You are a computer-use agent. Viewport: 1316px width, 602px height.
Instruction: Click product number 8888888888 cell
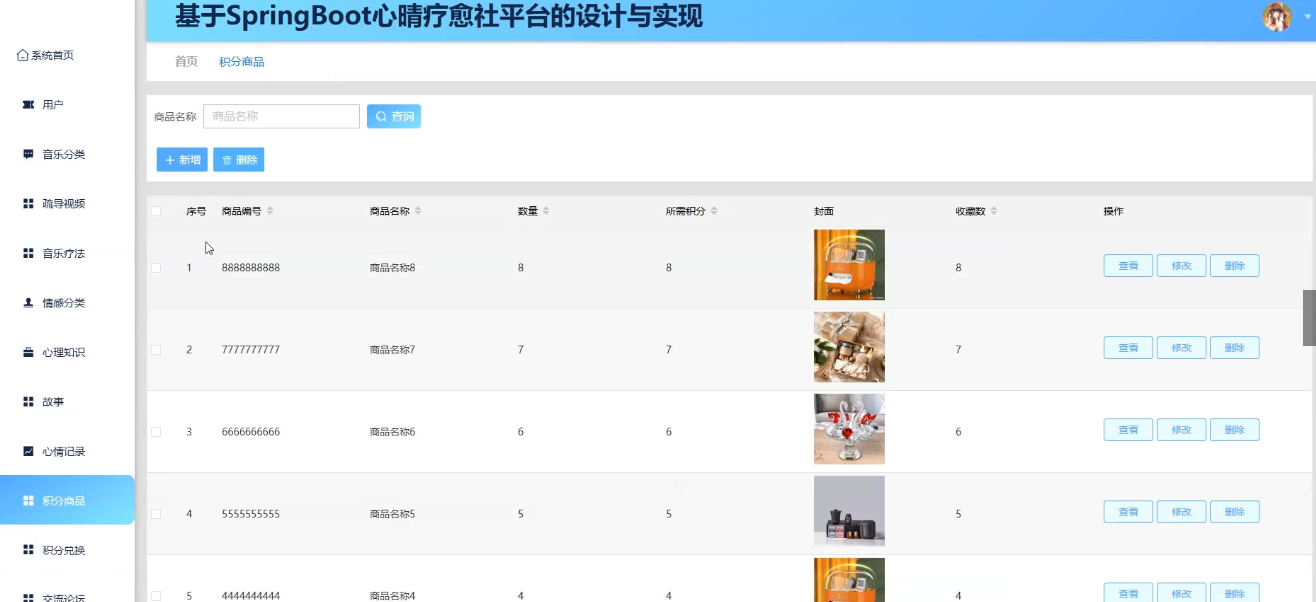(x=251, y=268)
